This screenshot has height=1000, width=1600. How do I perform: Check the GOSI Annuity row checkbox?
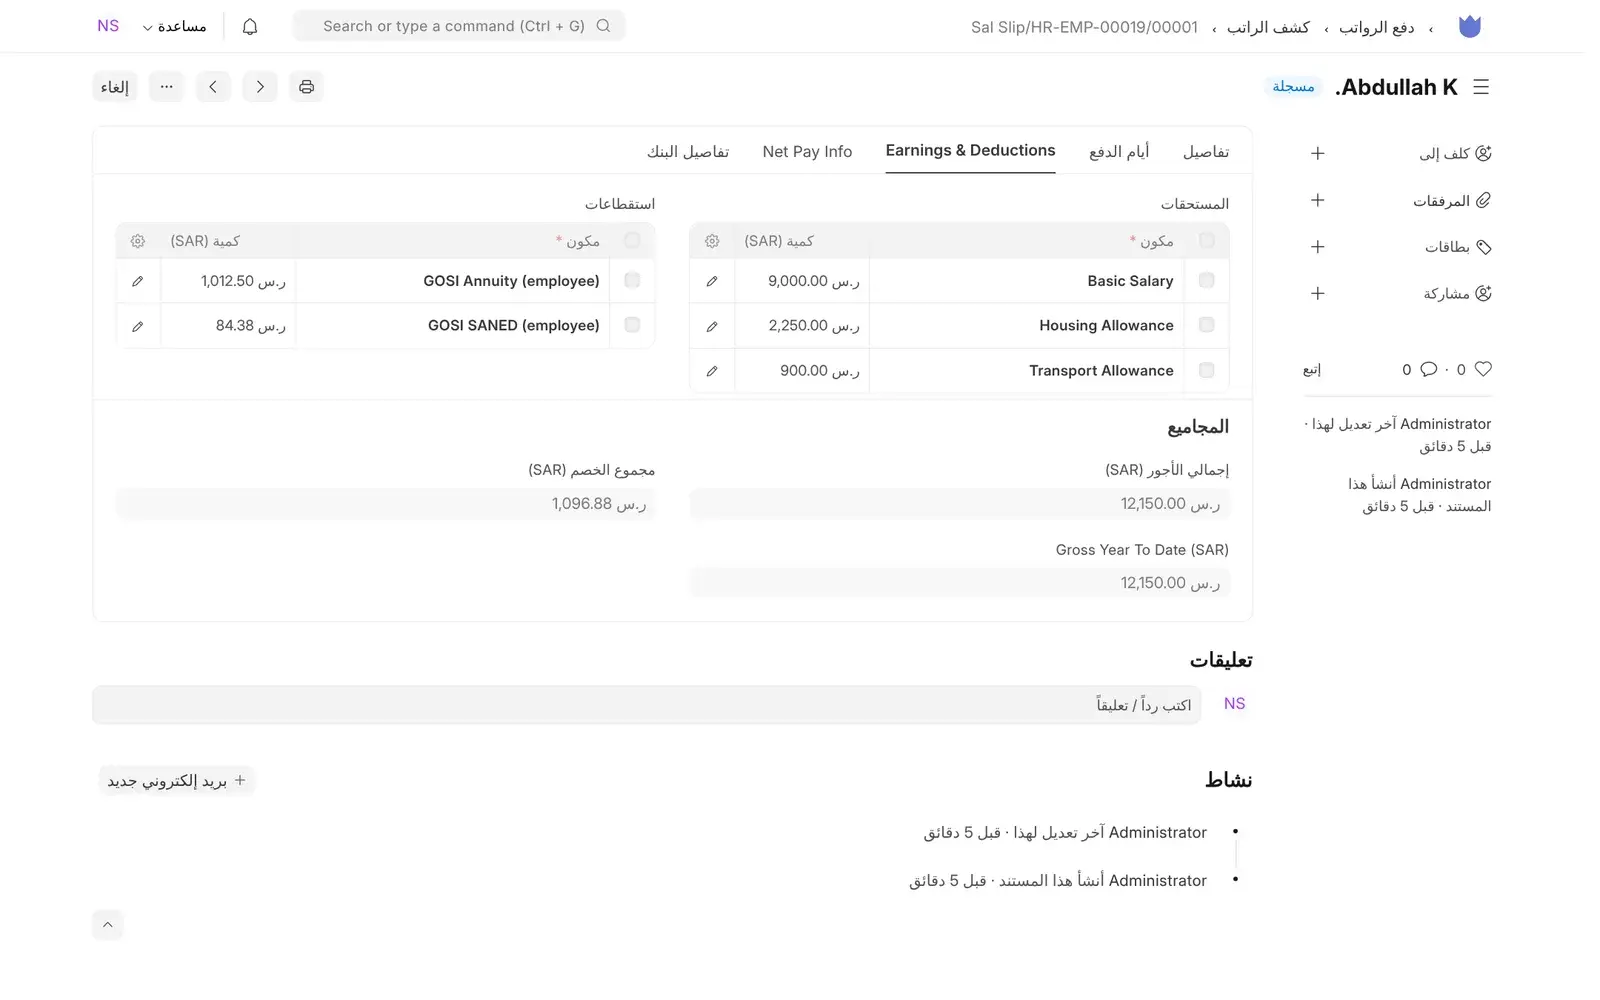click(632, 280)
